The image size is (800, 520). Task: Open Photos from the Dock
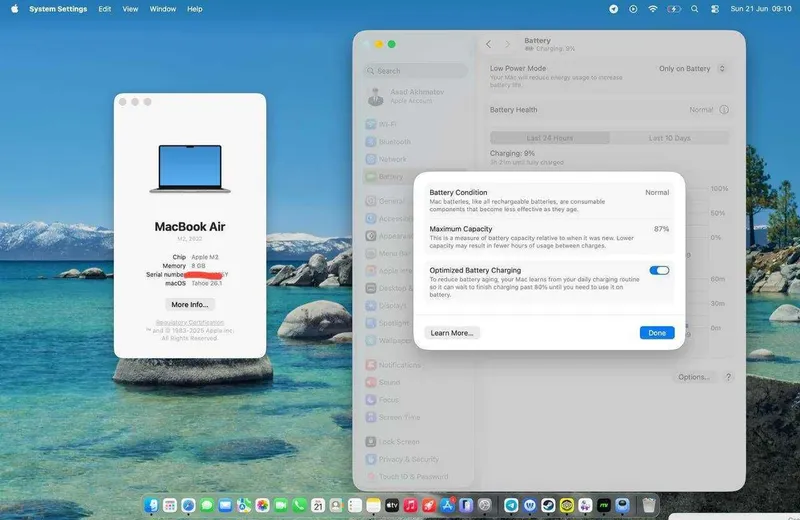click(x=262, y=505)
